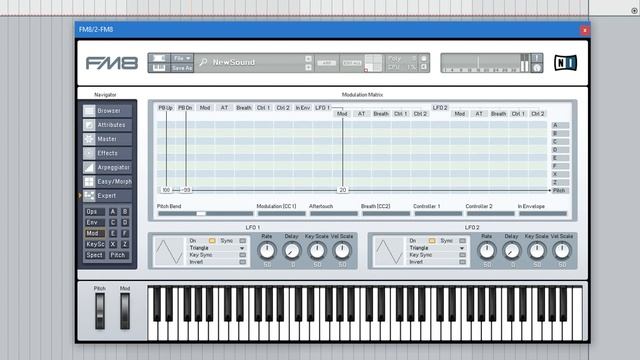Click the upper preset step button

(x=308, y=59)
